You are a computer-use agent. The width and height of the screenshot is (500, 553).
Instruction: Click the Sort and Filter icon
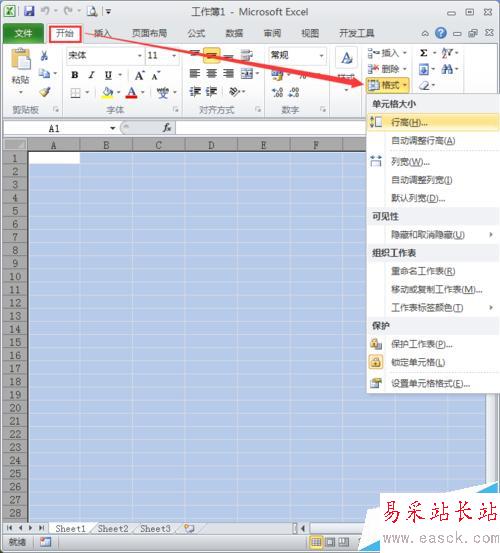click(446, 53)
